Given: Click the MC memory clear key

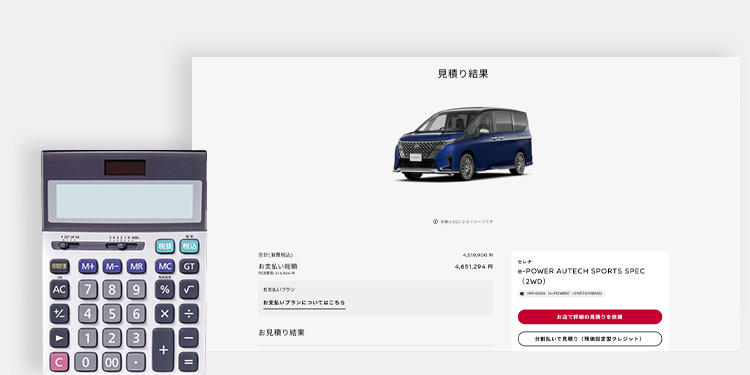Looking at the screenshot, I should 165,266.
